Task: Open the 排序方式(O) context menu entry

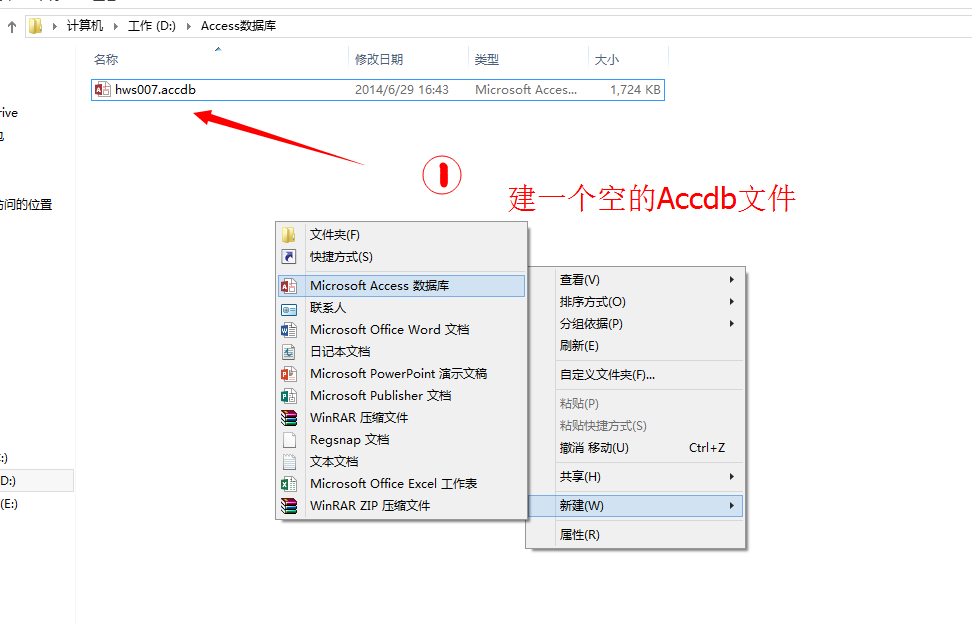Action: (x=635, y=302)
